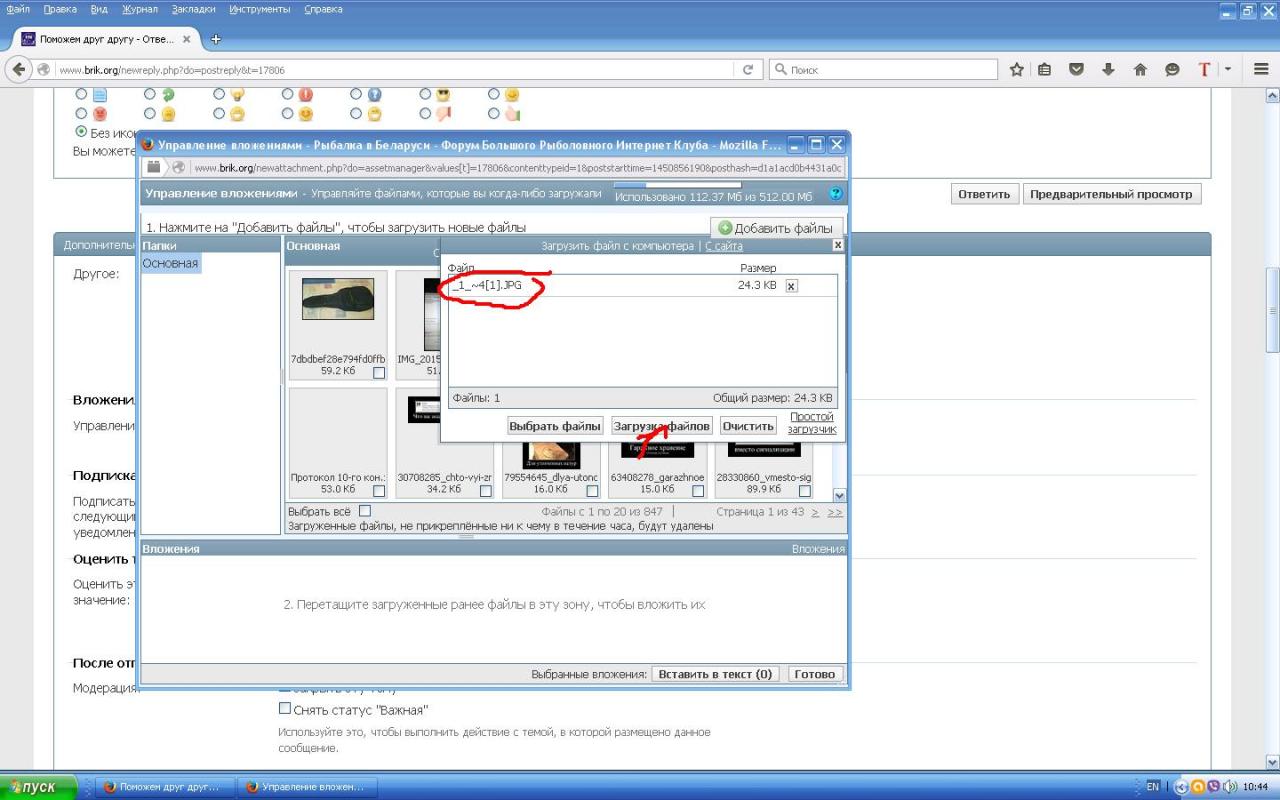Open the Firefox hamburger menu
Viewport: 1280px width, 800px height.
point(1260,70)
